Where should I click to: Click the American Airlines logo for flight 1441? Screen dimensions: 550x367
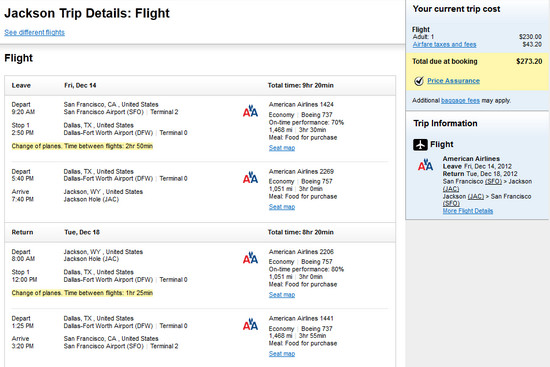[250, 324]
